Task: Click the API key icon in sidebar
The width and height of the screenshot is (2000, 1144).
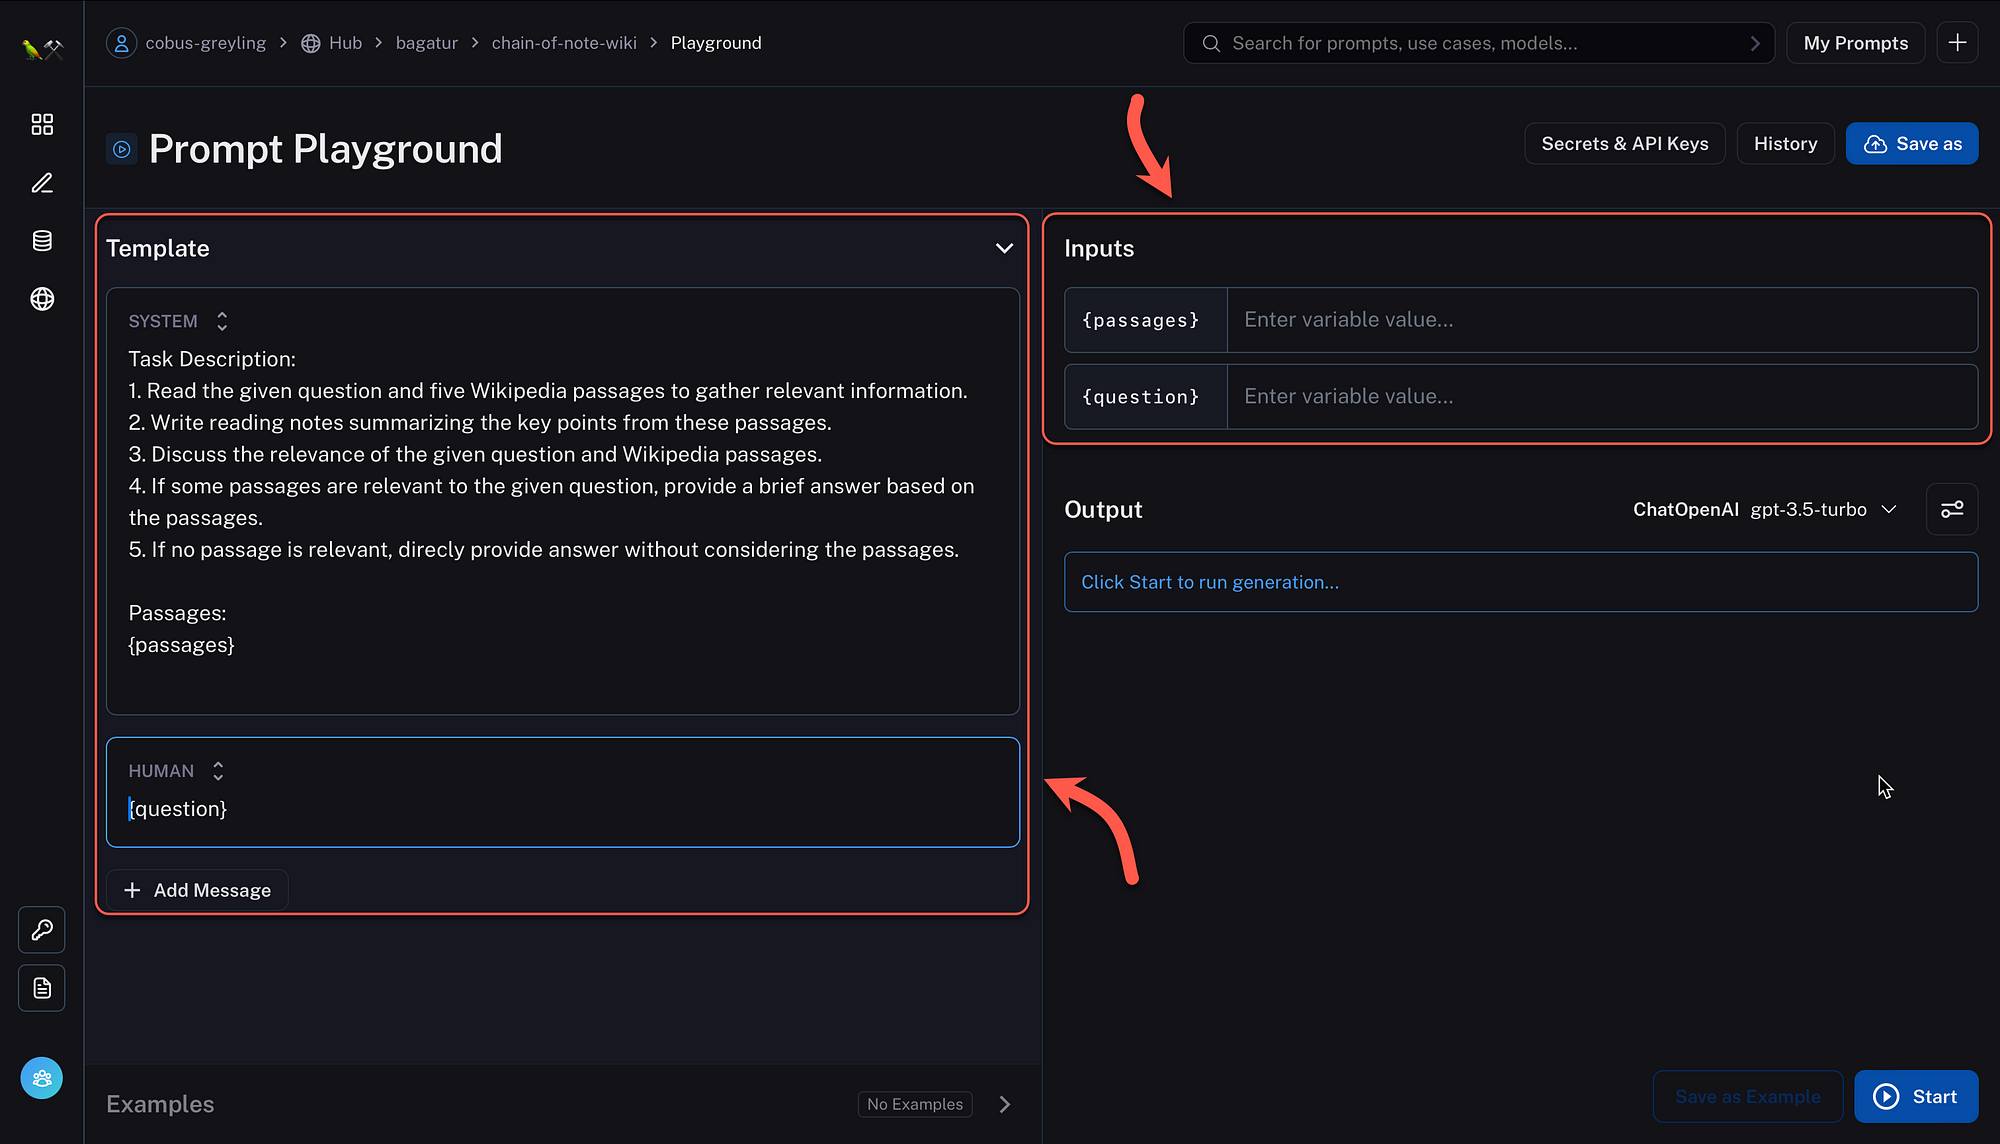Action: tap(42, 930)
